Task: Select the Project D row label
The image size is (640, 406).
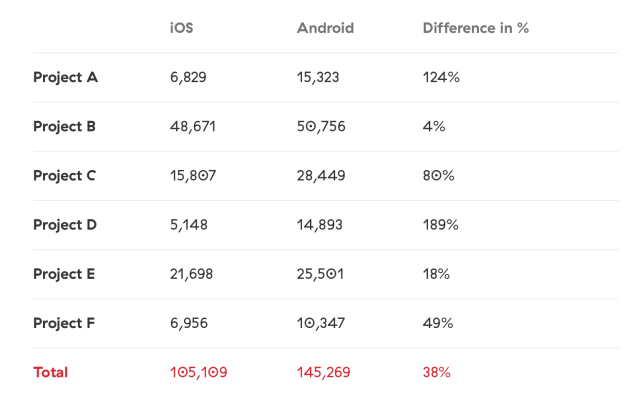Action: (x=65, y=224)
